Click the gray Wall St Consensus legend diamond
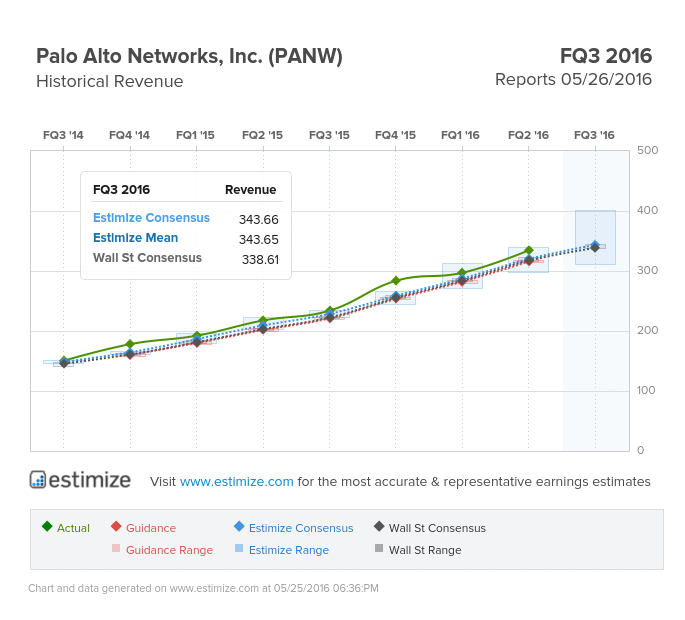 (379, 526)
